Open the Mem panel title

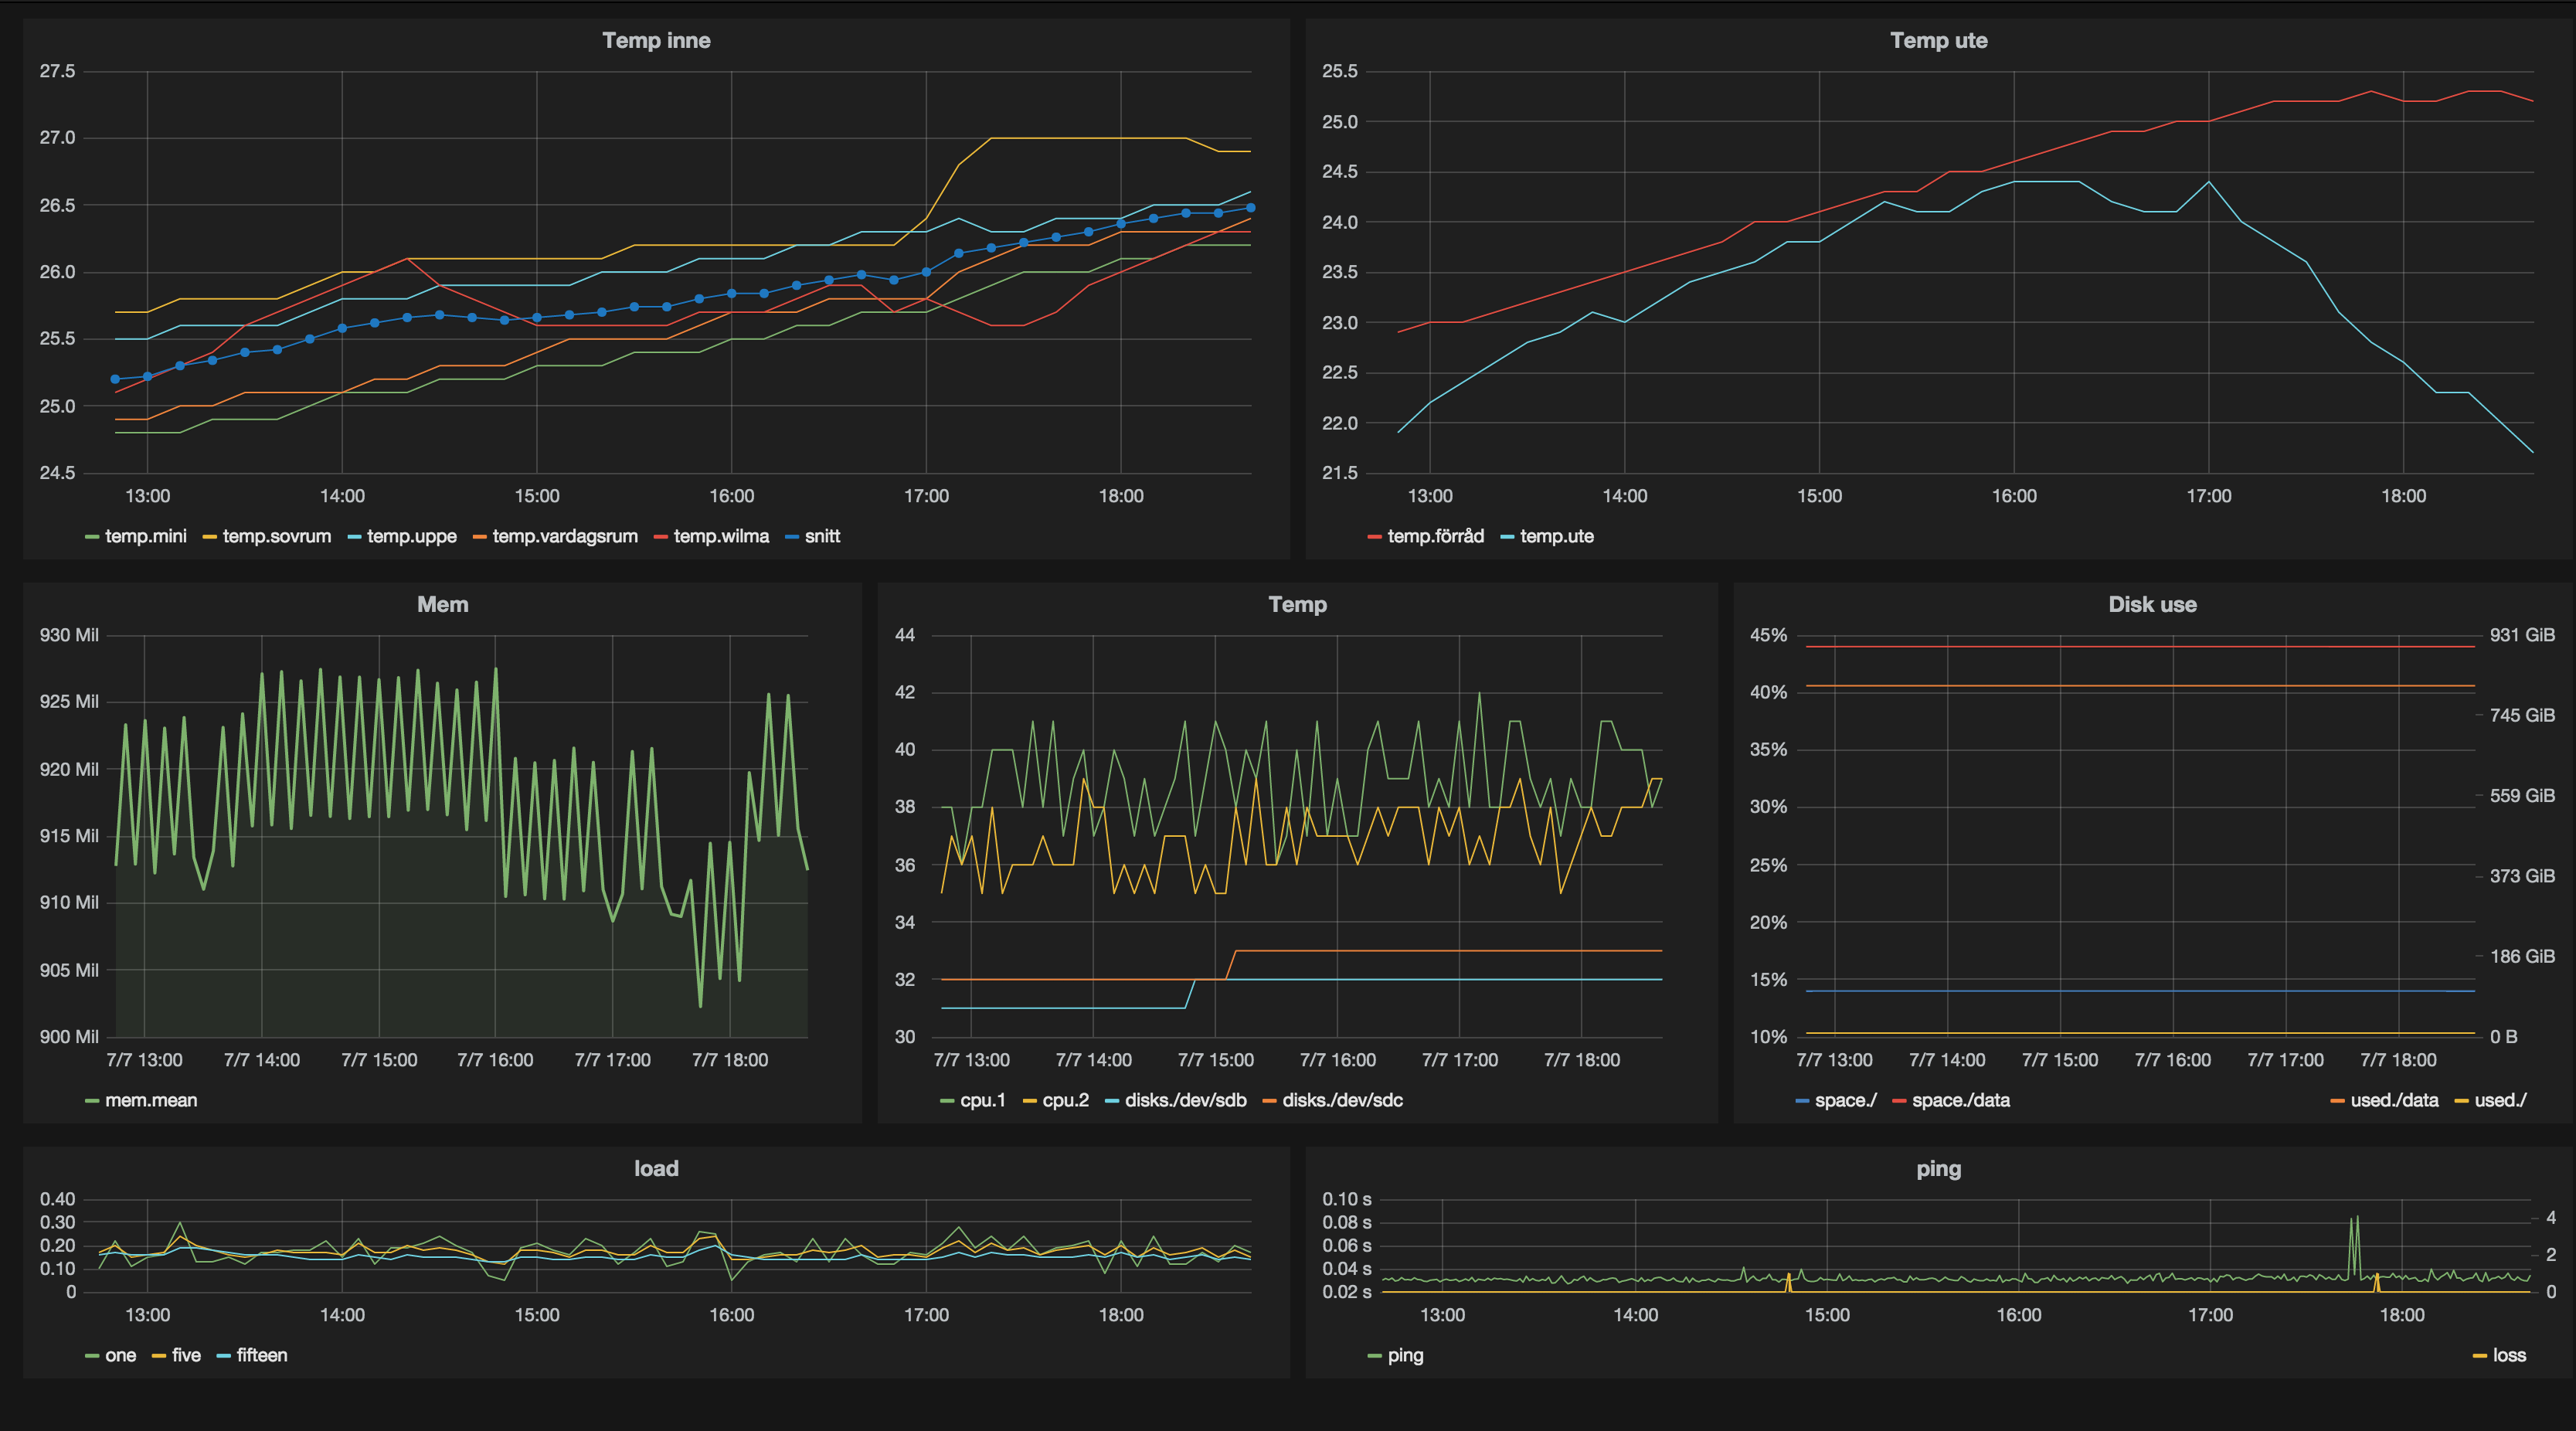pyautogui.click(x=442, y=605)
